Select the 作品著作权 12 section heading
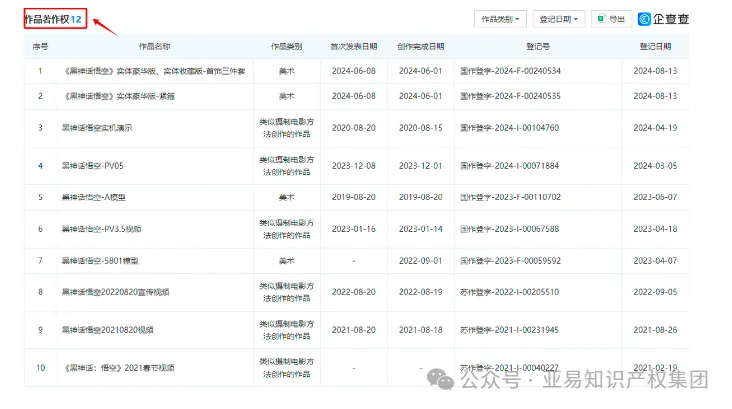 53,19
